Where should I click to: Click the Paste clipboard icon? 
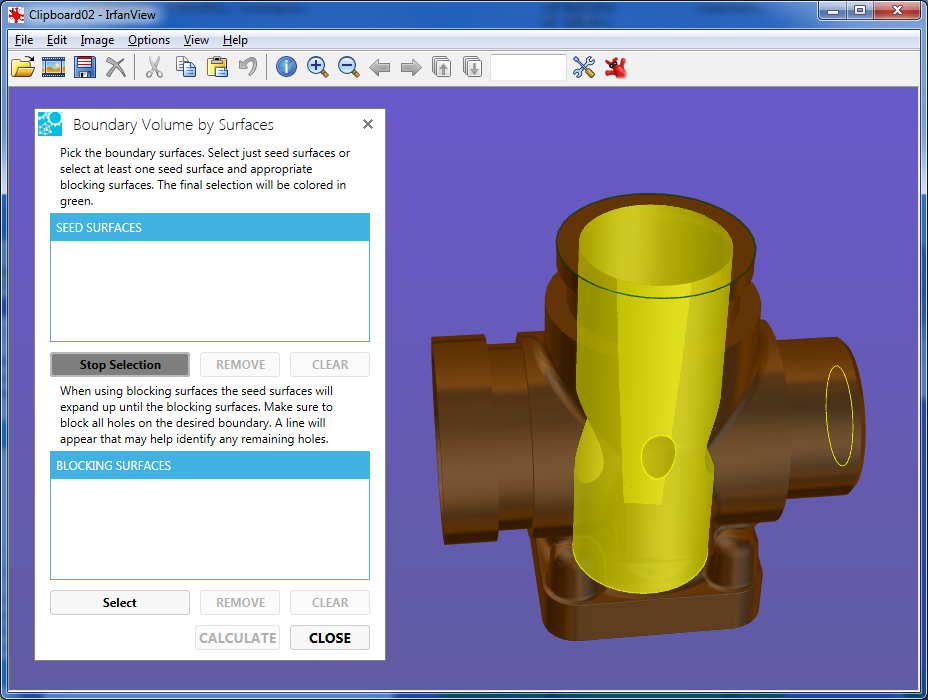pos(217,67)
